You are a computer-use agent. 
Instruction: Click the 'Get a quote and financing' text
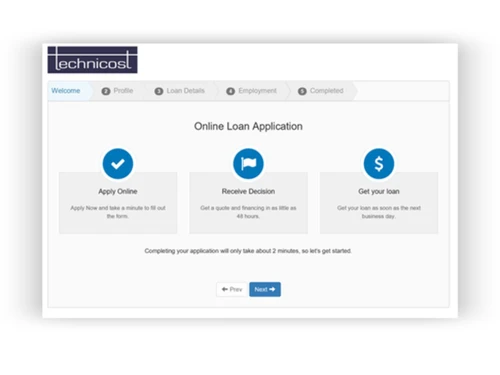(x=248, y=212)
